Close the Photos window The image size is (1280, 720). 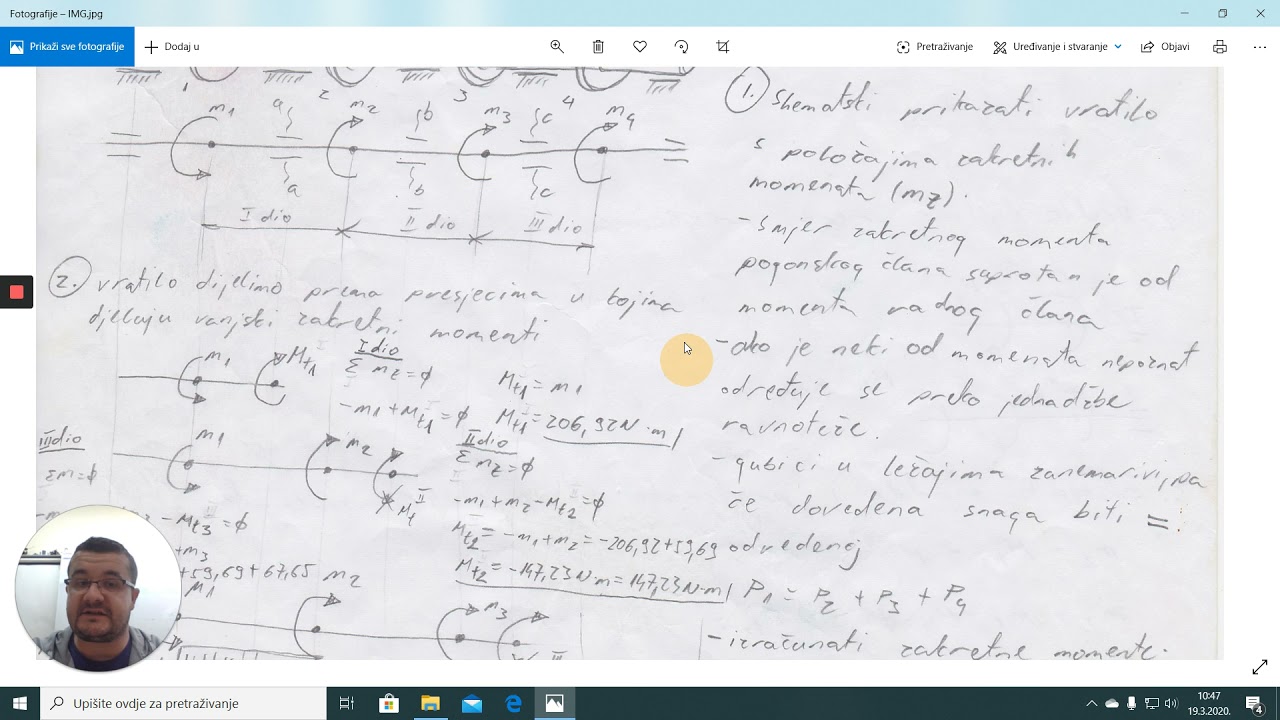[x=1260, y=13]
